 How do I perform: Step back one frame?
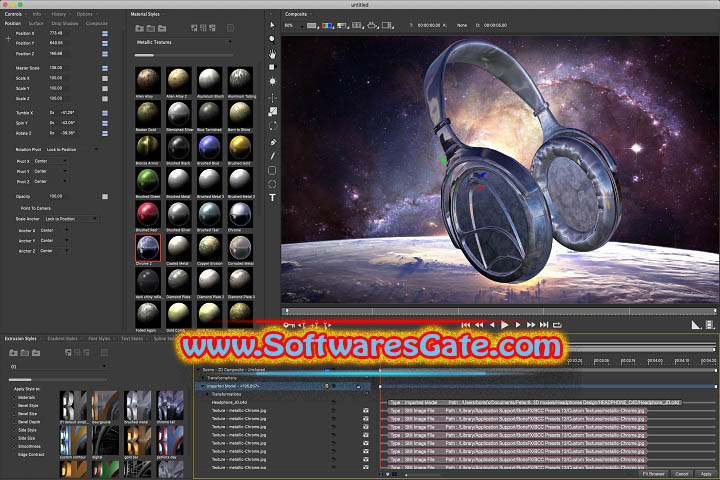[x=492, y=325]
